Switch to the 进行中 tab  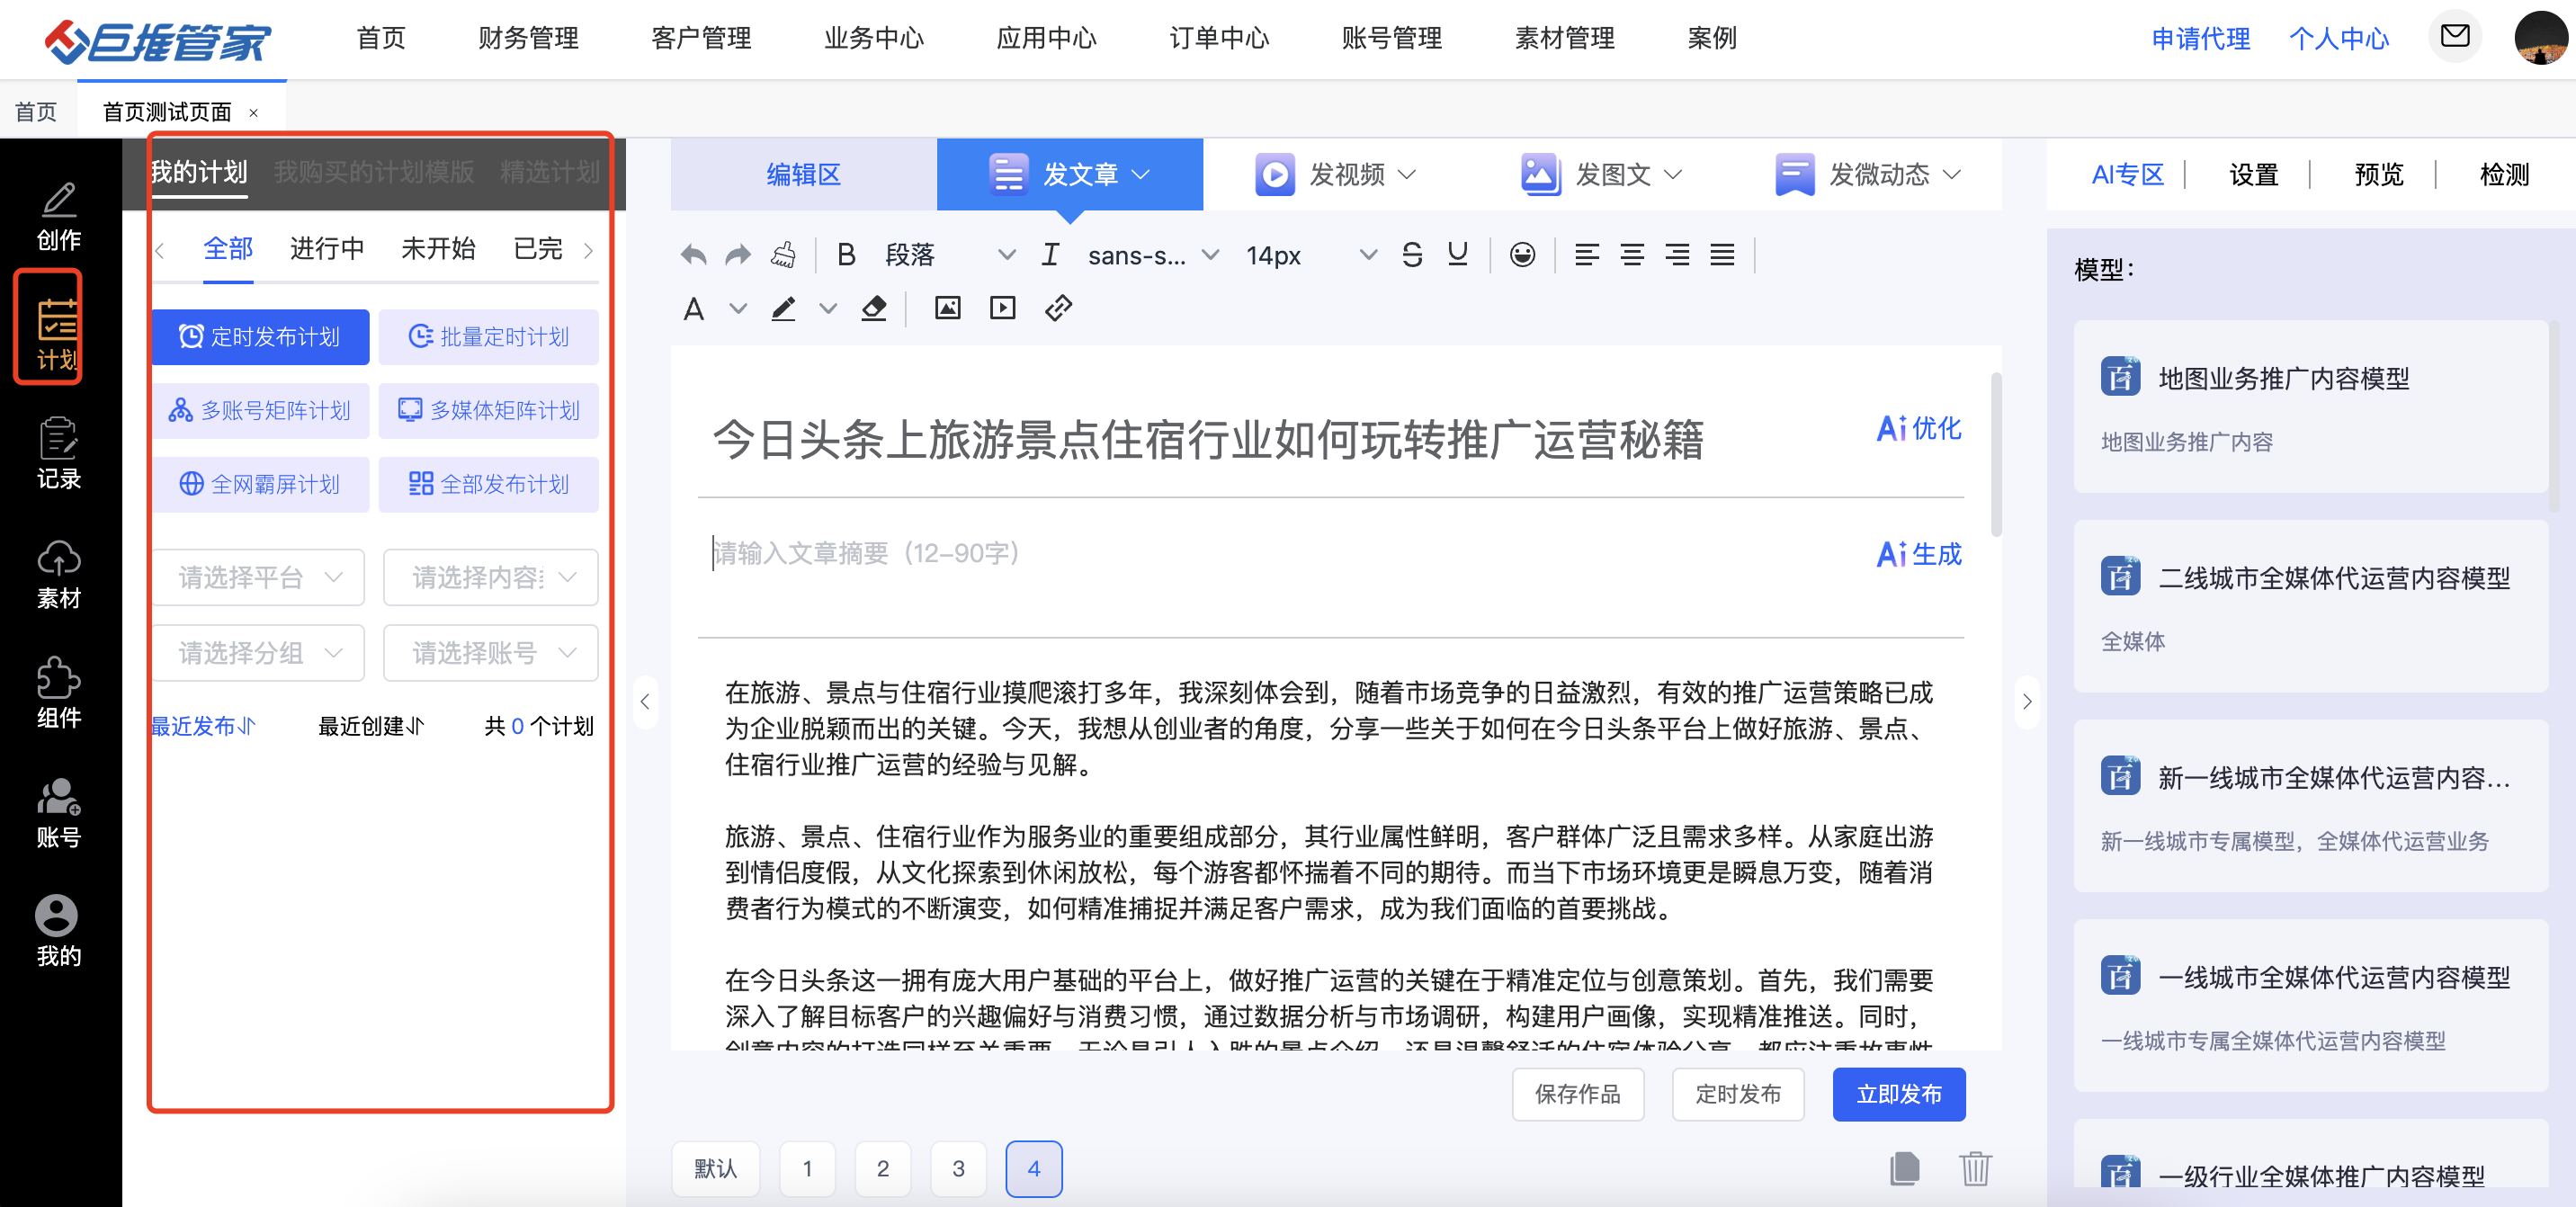tap(326, 249)
